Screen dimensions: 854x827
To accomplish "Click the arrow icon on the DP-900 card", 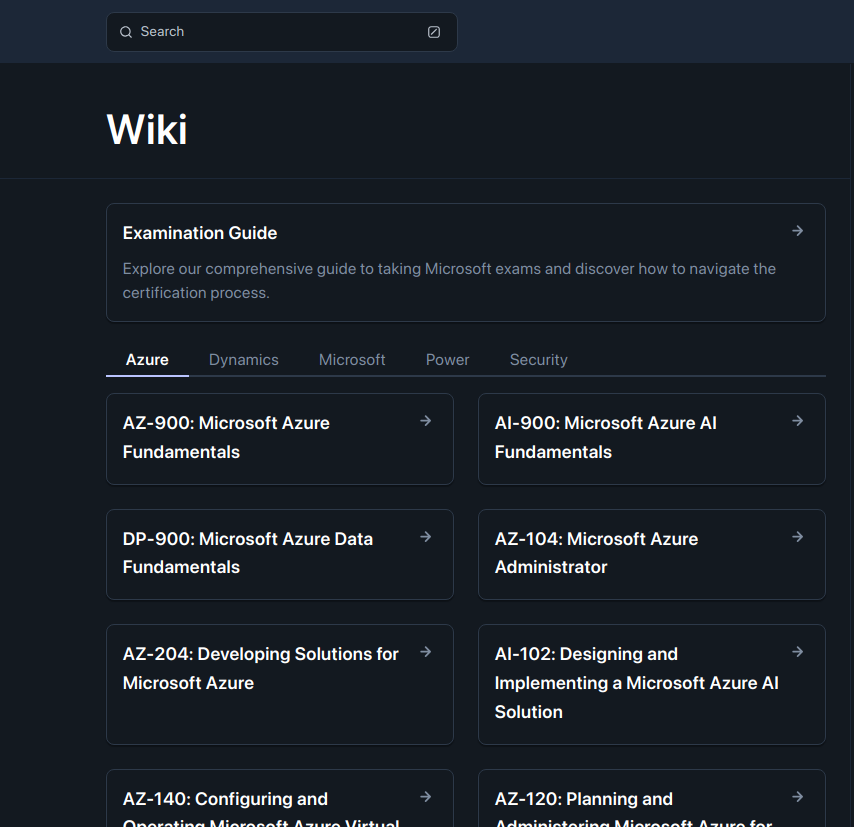I will click(x=425, y=536).
